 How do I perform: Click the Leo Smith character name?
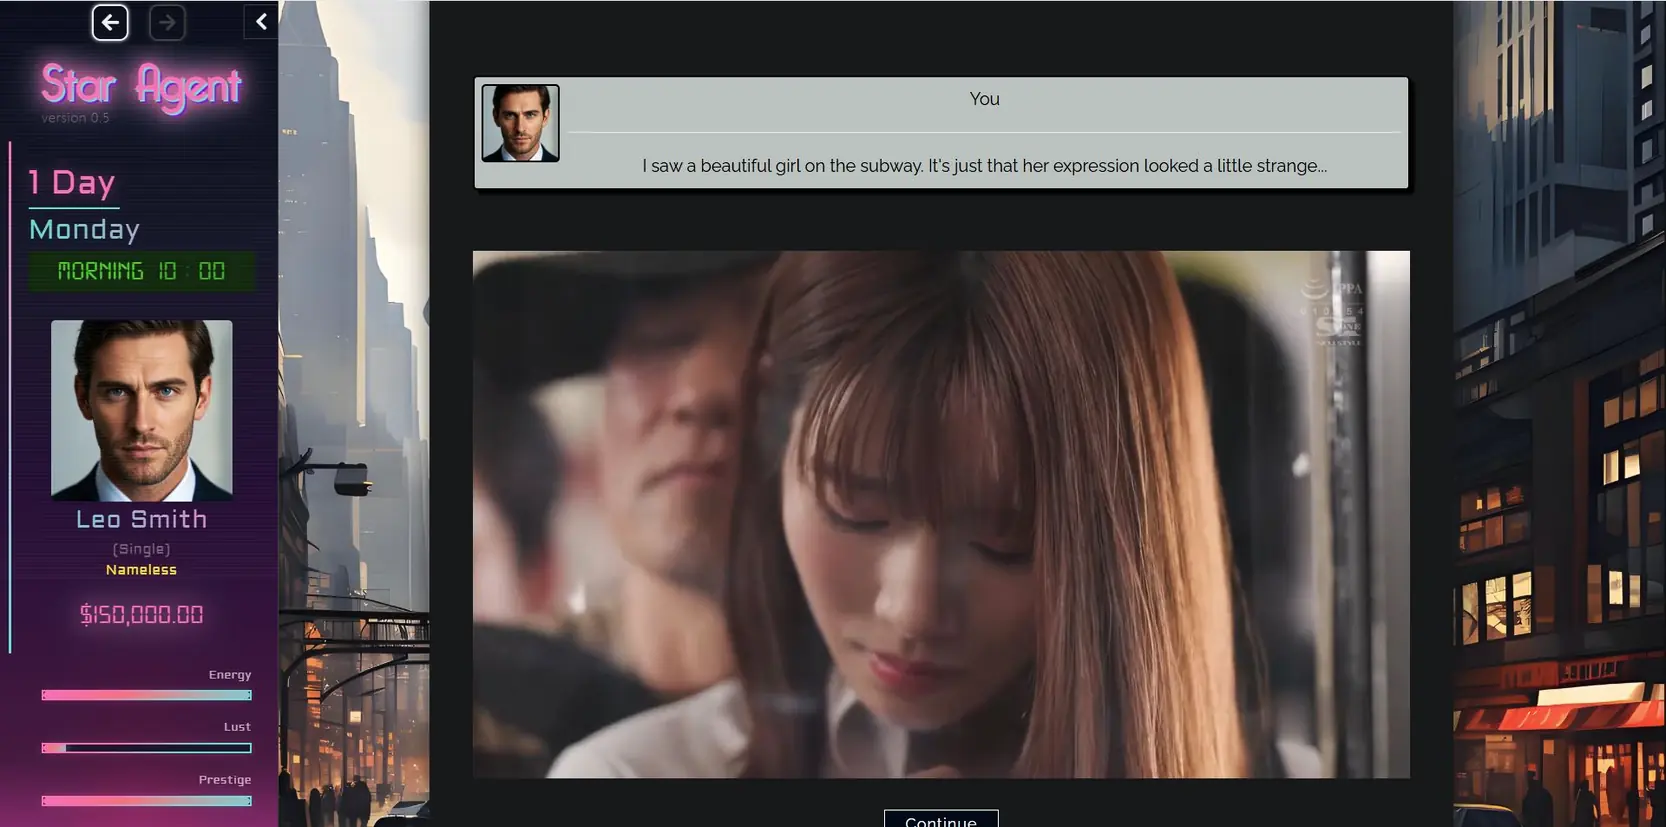click(141, 519)
